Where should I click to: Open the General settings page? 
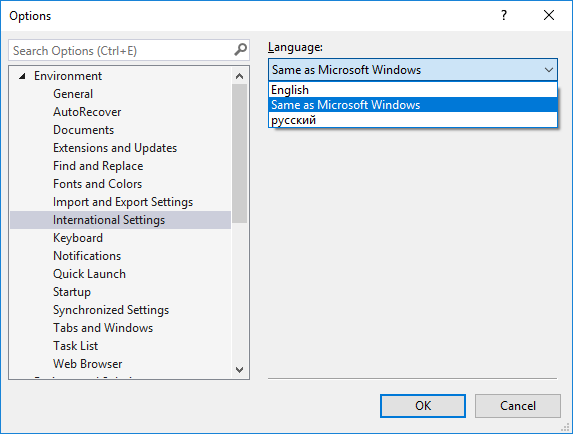click(x=73, y=94)
